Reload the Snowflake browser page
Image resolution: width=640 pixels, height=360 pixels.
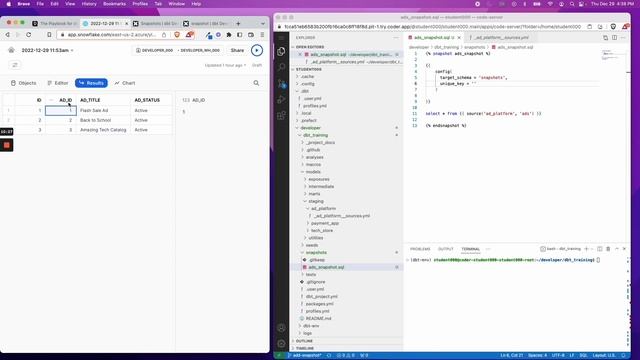[29, 35]
